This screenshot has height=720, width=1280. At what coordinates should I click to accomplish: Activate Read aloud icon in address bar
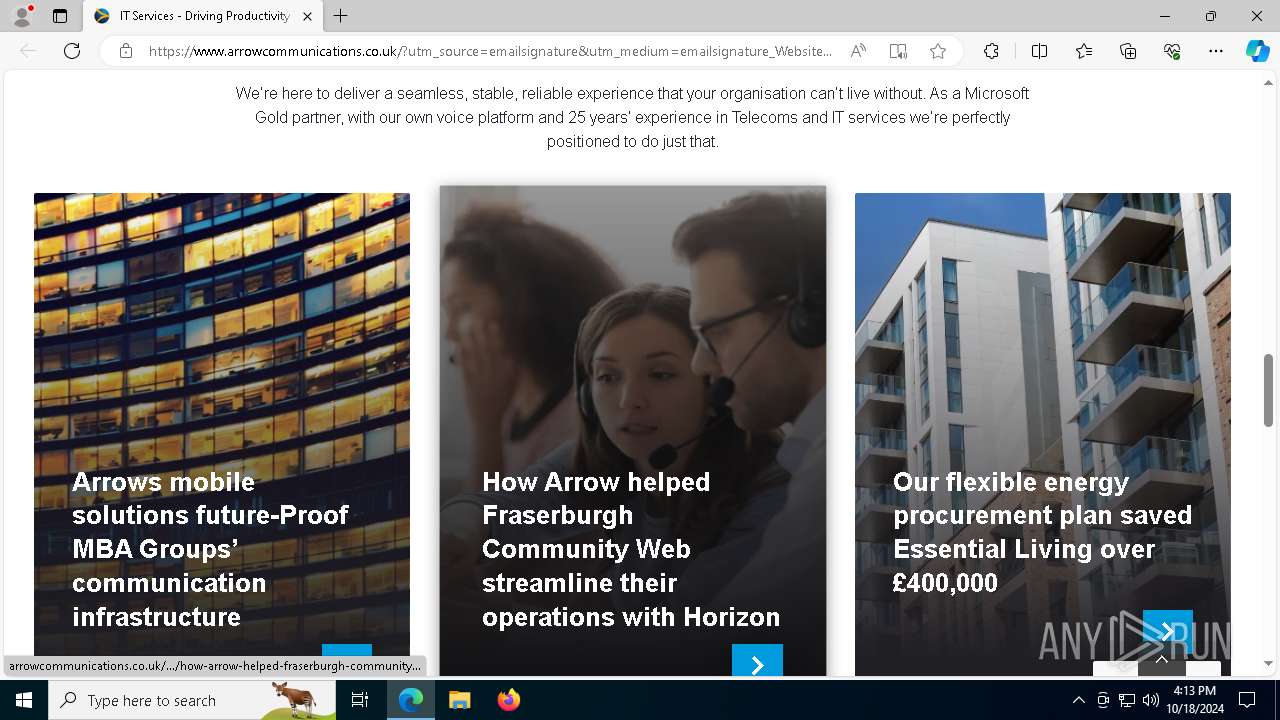pyautogui.click(x=858, y=51)
